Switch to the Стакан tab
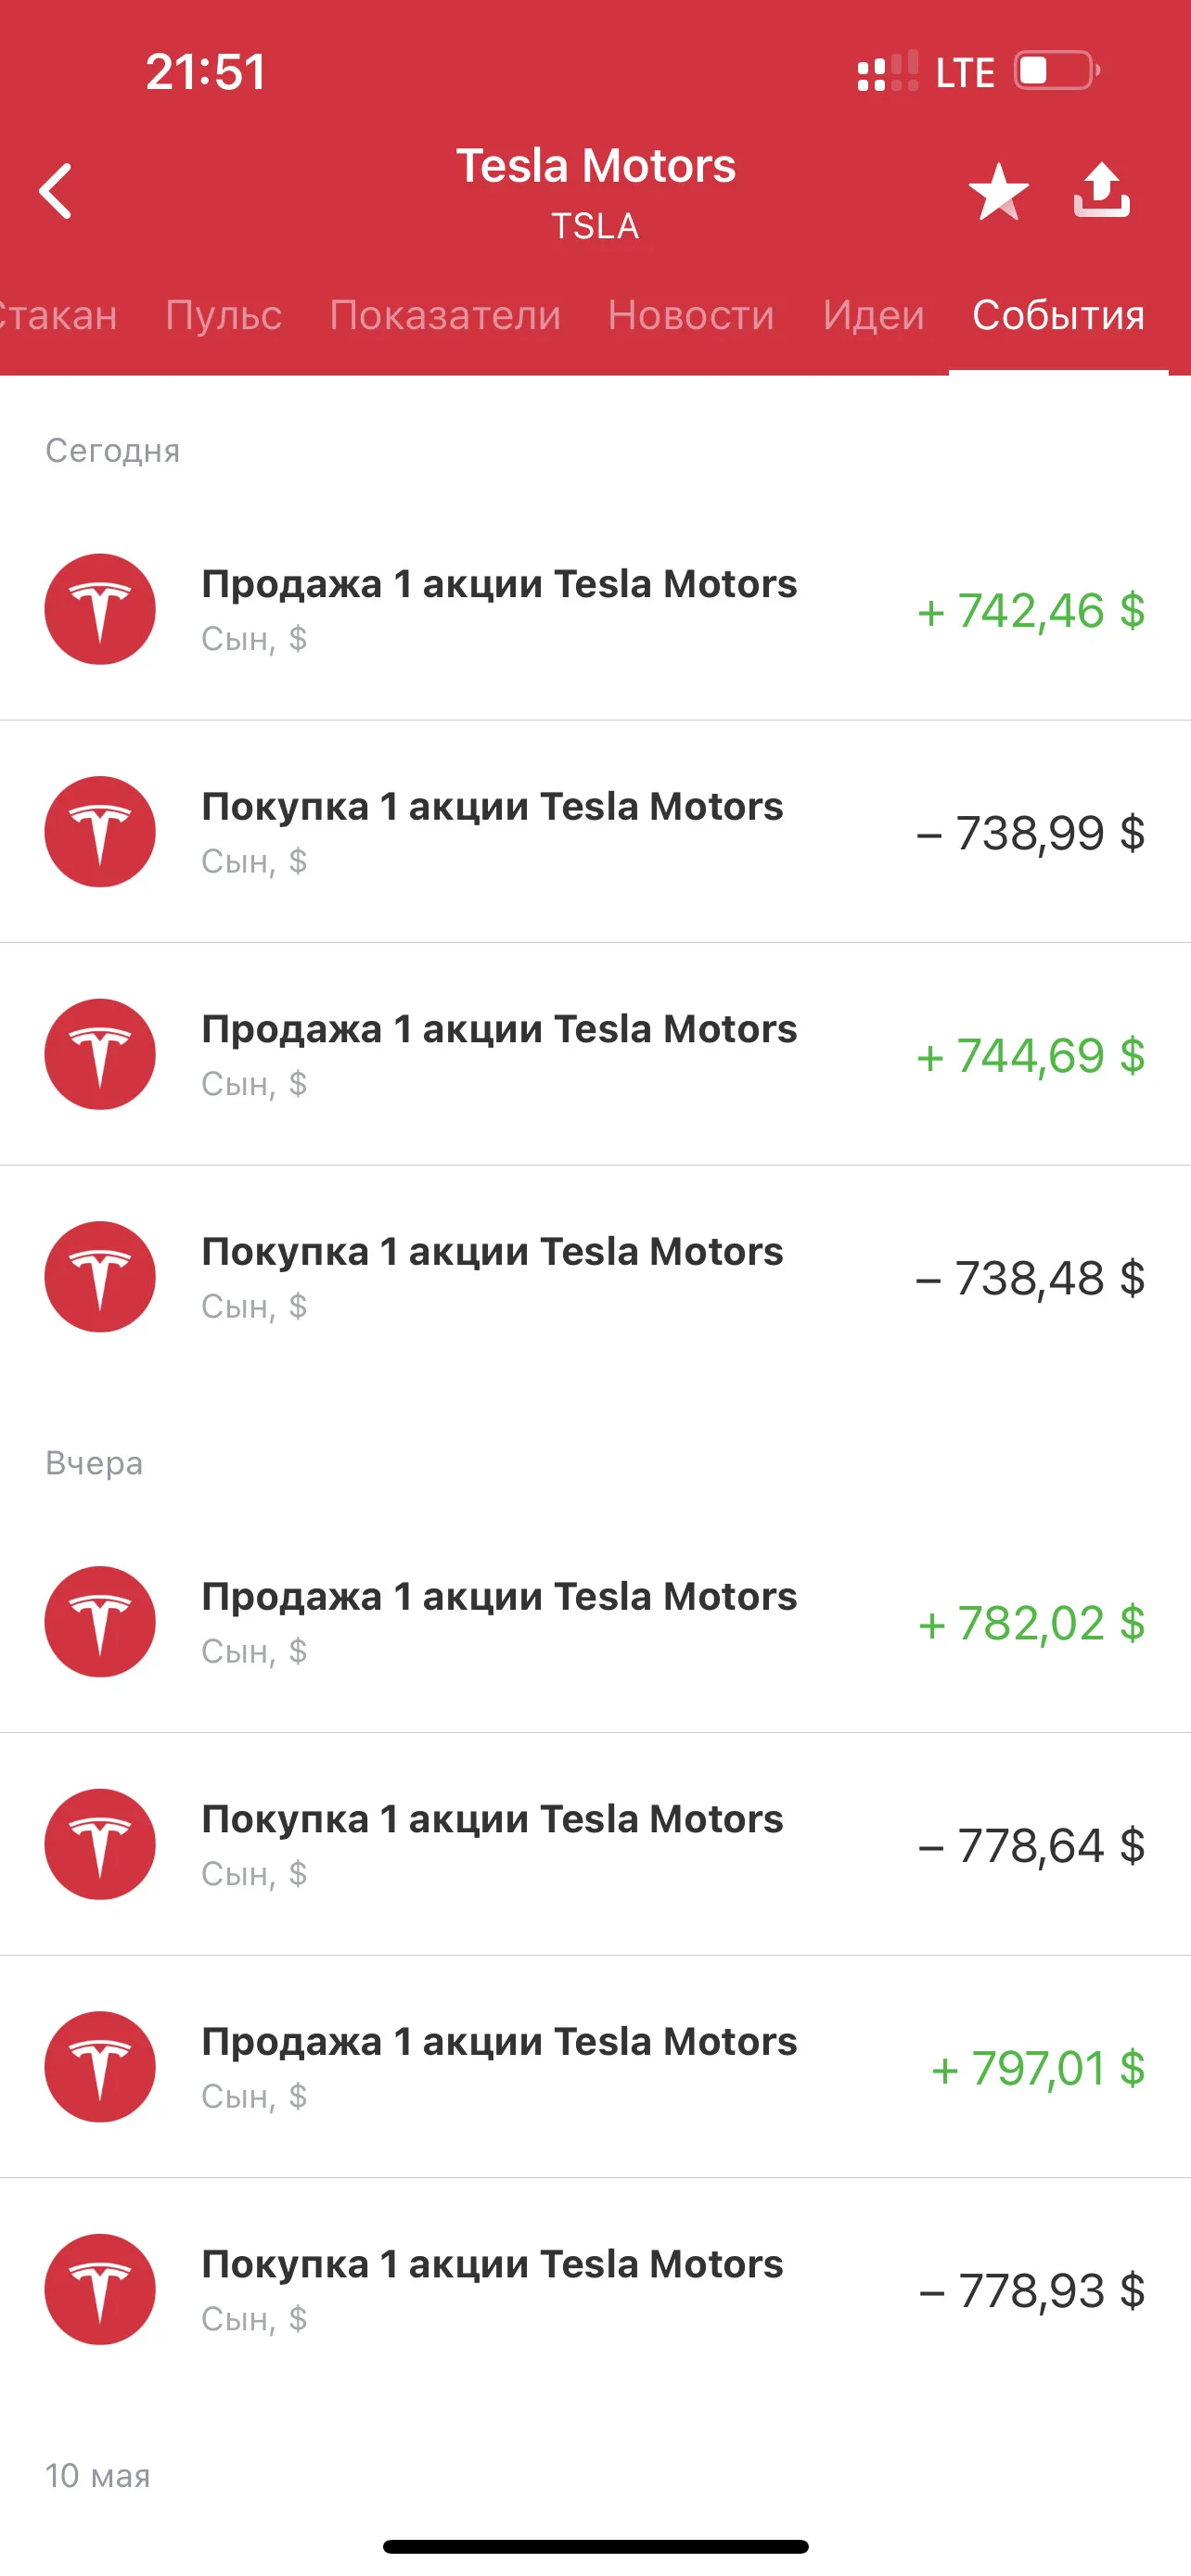This screenshot has height=2576, width=1191. coord(58,315)
